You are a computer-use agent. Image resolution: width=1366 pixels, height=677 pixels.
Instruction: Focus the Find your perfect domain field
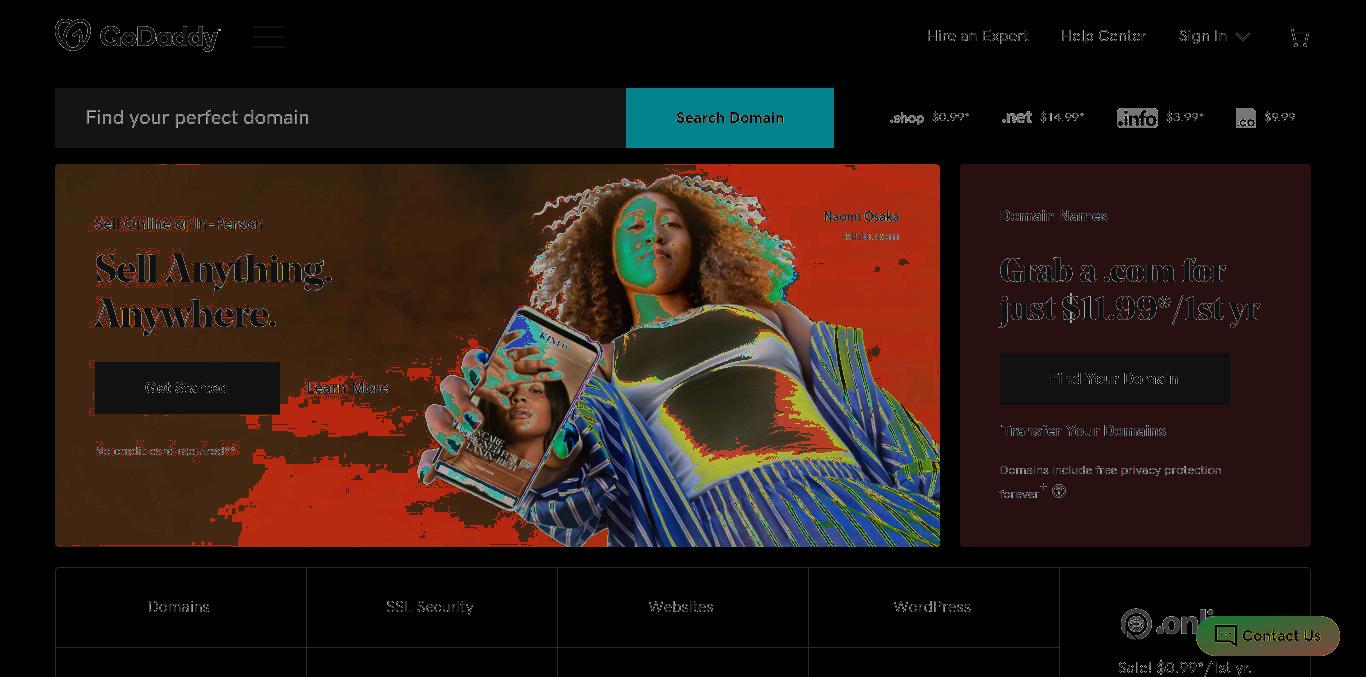pyautogui.click(x=340, y=118)
